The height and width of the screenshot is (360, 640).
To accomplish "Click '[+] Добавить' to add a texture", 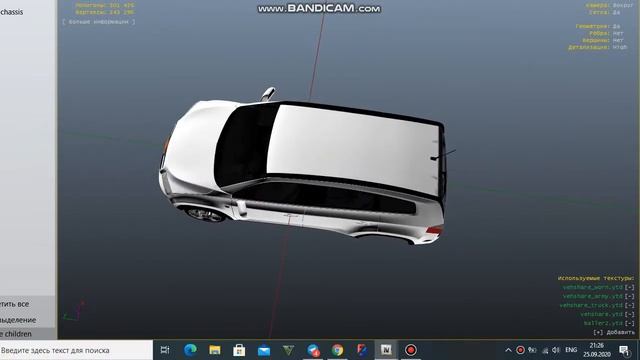I will [614, 332].
